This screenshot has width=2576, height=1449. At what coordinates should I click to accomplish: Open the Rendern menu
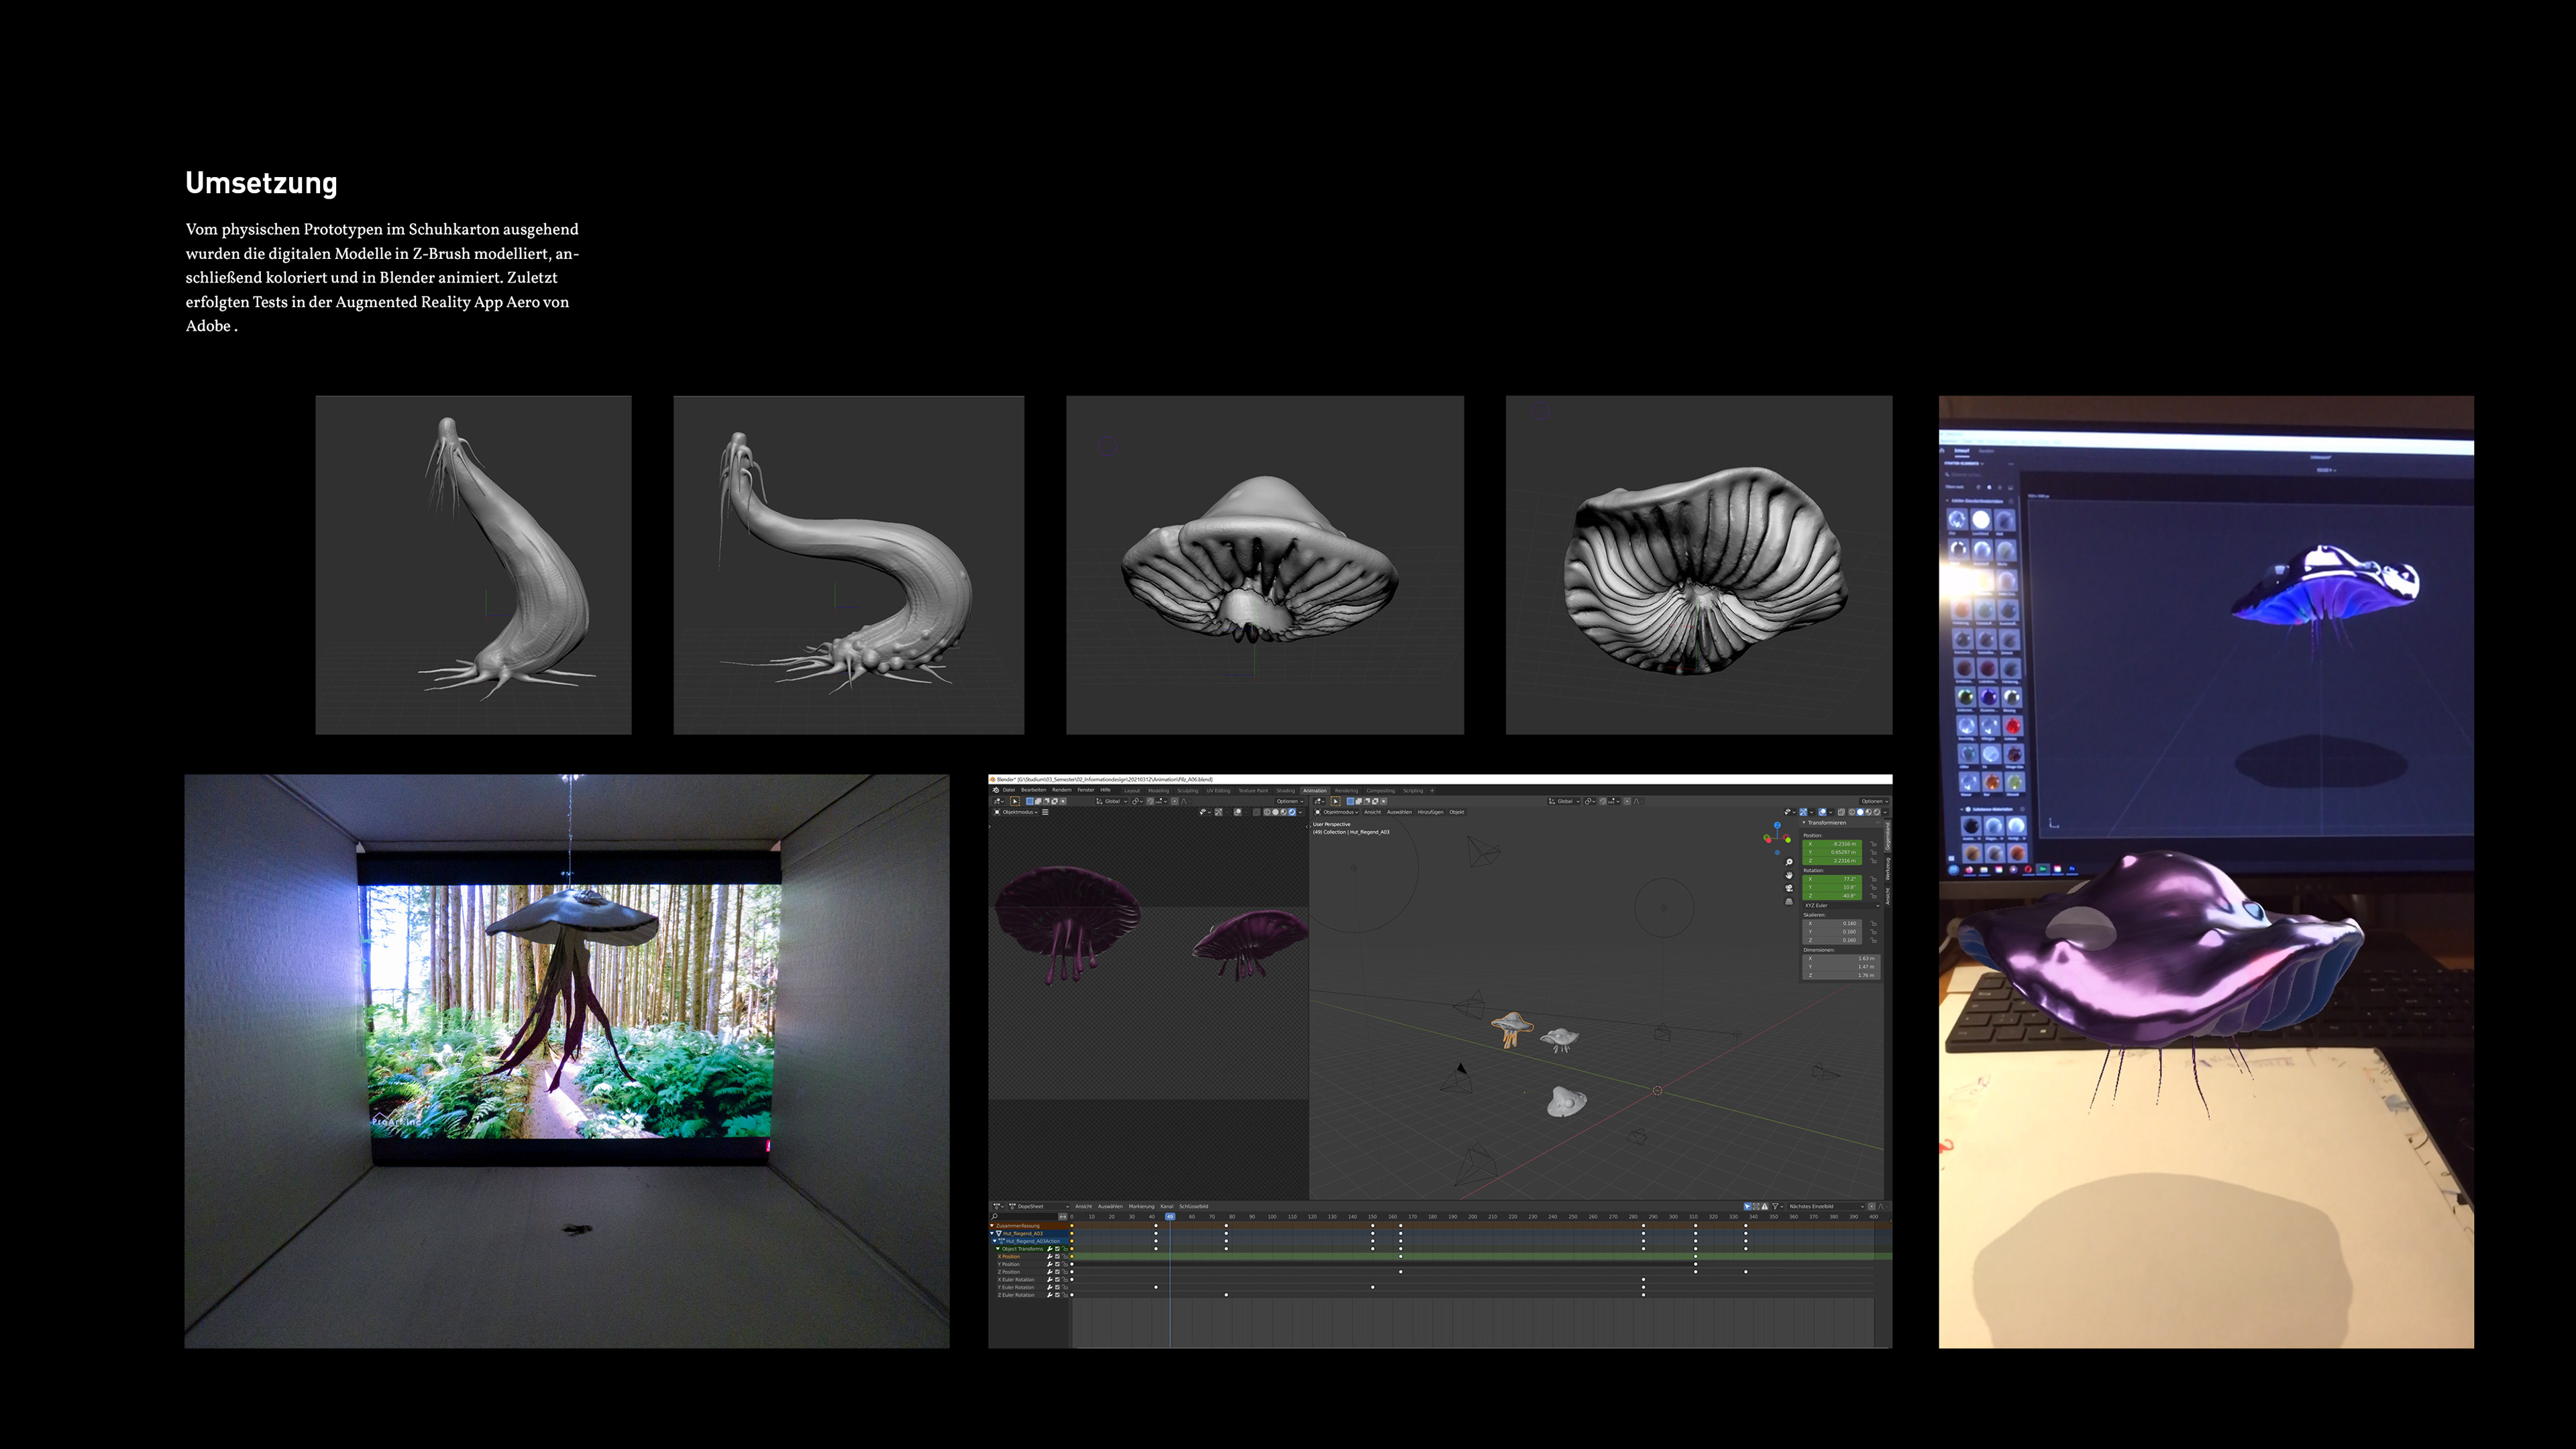[x=1062, y=790]
